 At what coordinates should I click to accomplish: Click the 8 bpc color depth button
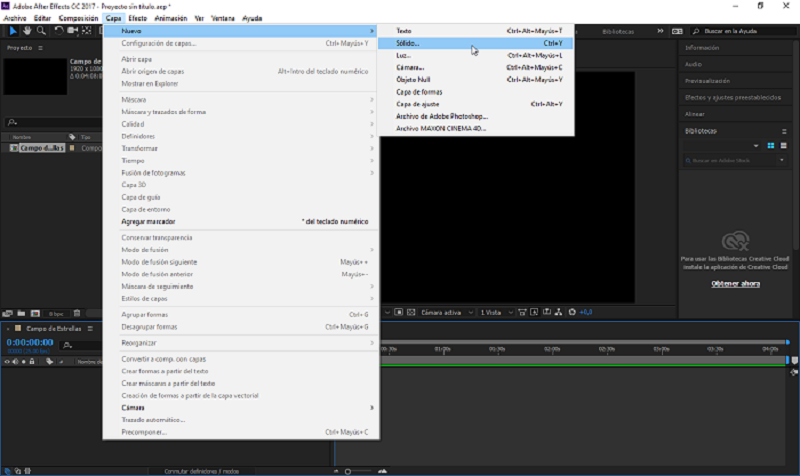(x=56, y=314)
